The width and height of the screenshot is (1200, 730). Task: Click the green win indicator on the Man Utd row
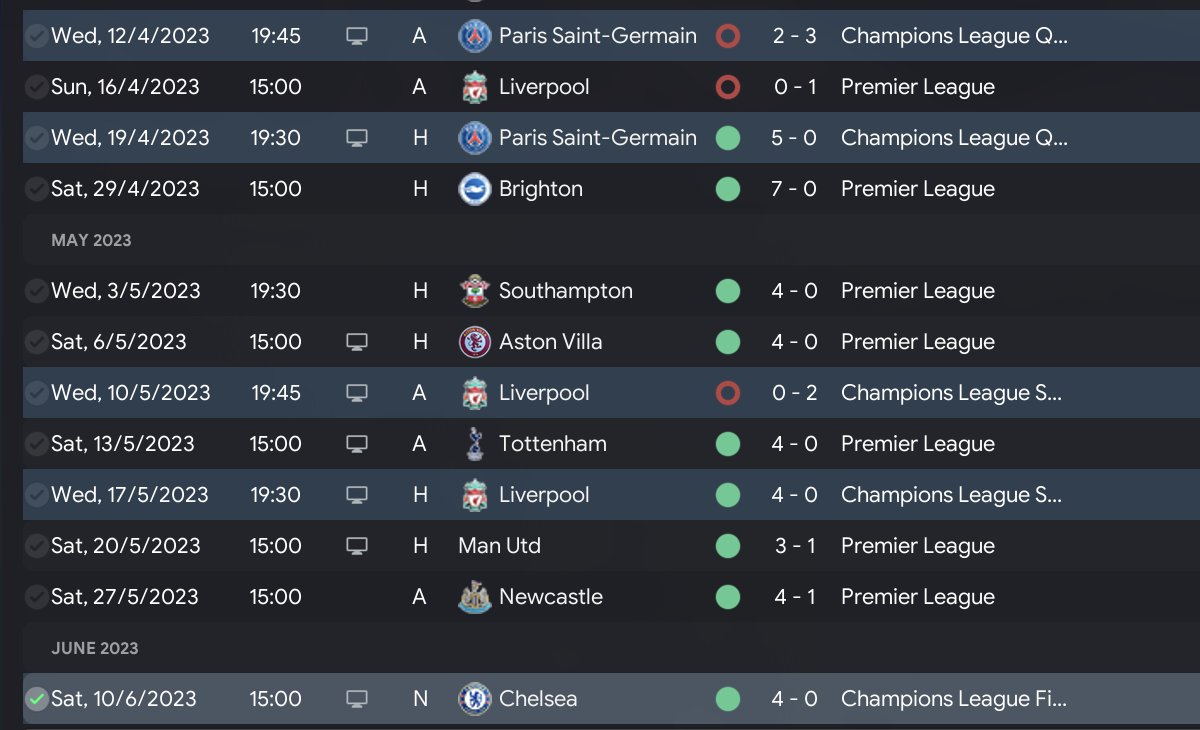pyautogui.click(x=728, y=546)
